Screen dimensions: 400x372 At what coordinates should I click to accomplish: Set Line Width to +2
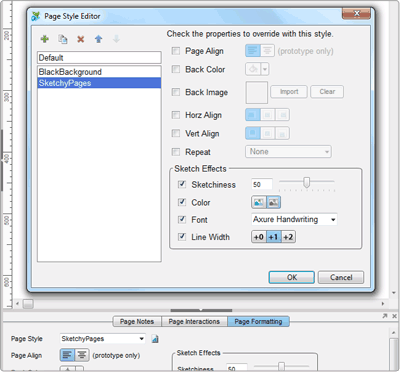tap(288, 237)
